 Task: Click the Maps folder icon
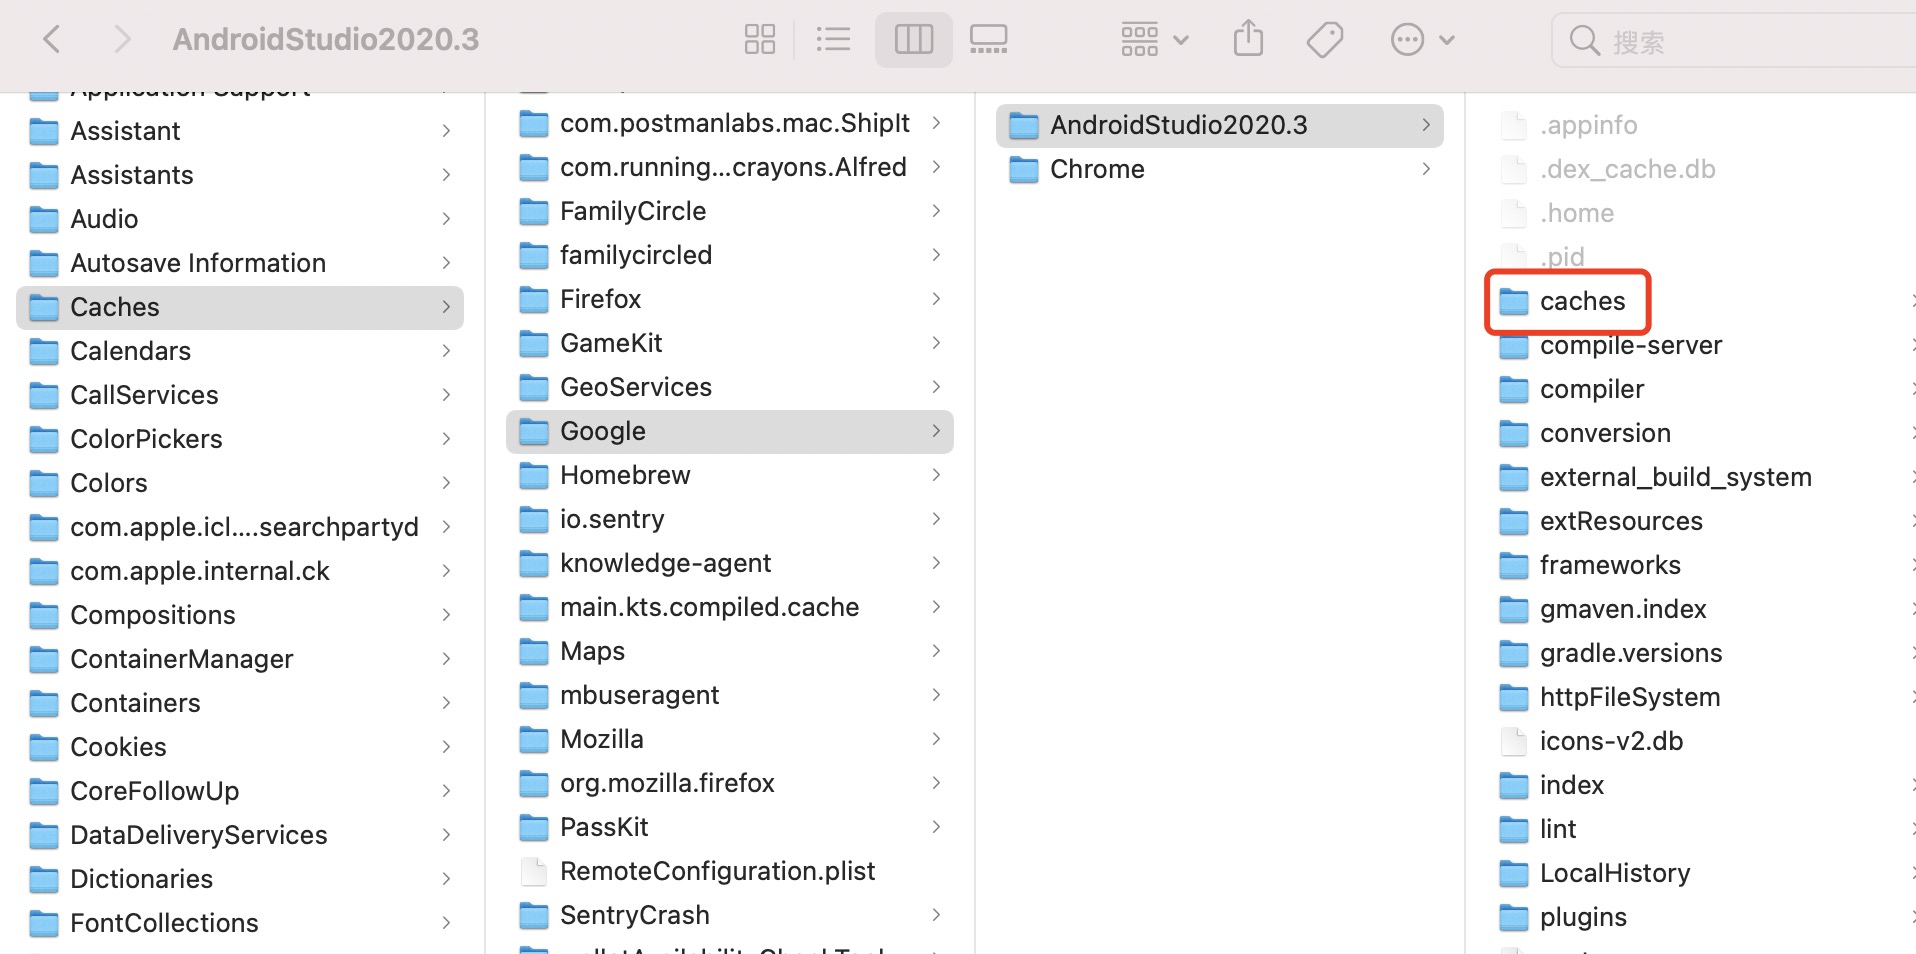point(534,651)
